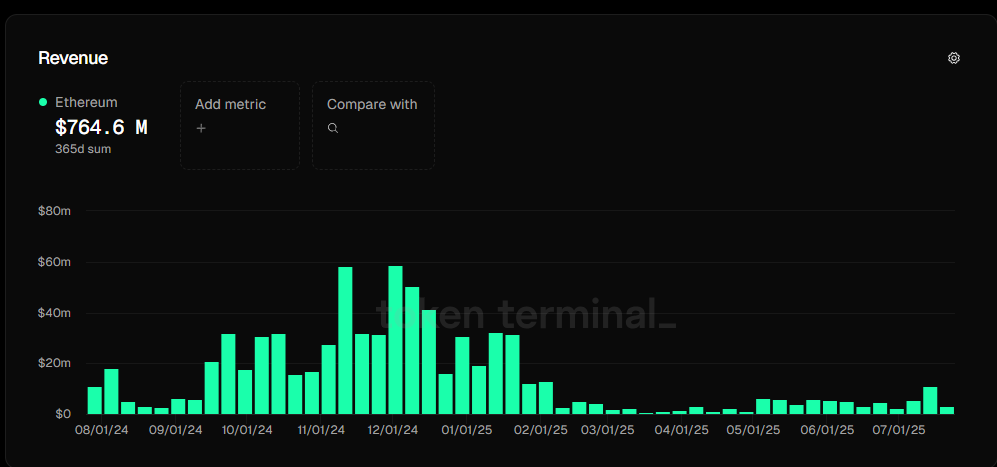Click the 04/01/25 x-axis date
Viewport: 997px width, 467px height.
tap(682, 430)
